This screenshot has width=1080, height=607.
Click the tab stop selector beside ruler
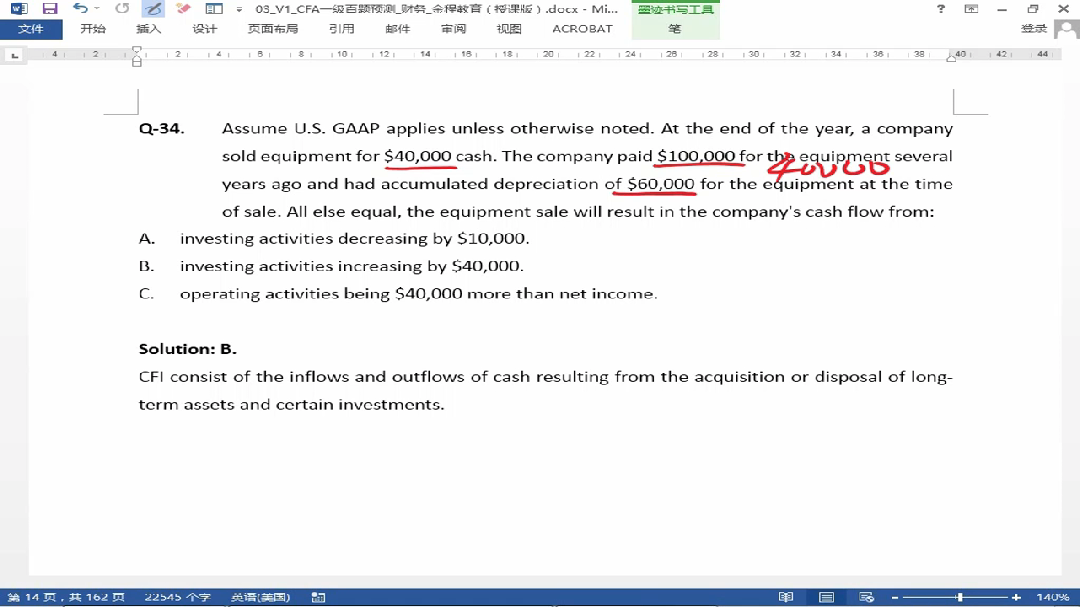(15, 55)
